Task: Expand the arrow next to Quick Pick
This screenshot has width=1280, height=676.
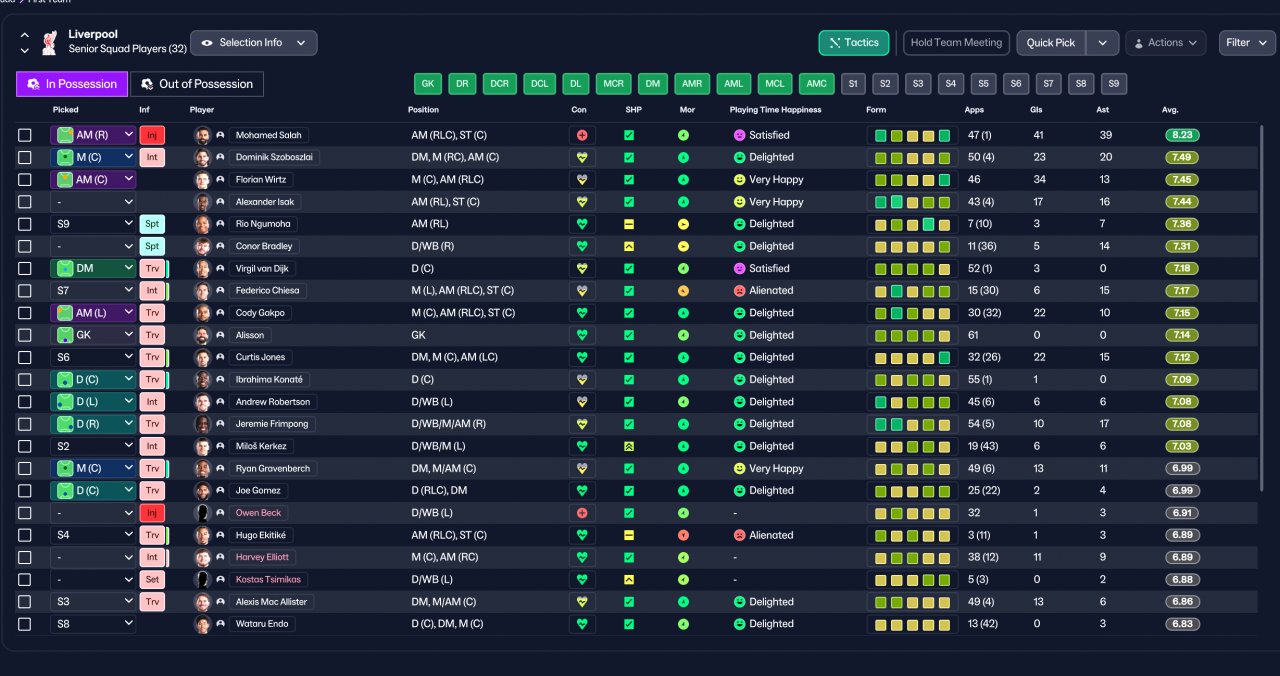Action: (1102, 43)
